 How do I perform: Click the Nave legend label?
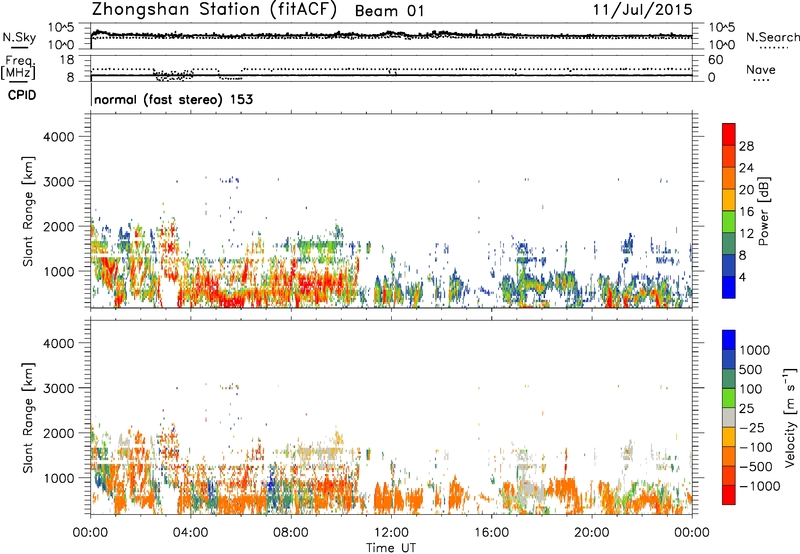tap(760, 69)
